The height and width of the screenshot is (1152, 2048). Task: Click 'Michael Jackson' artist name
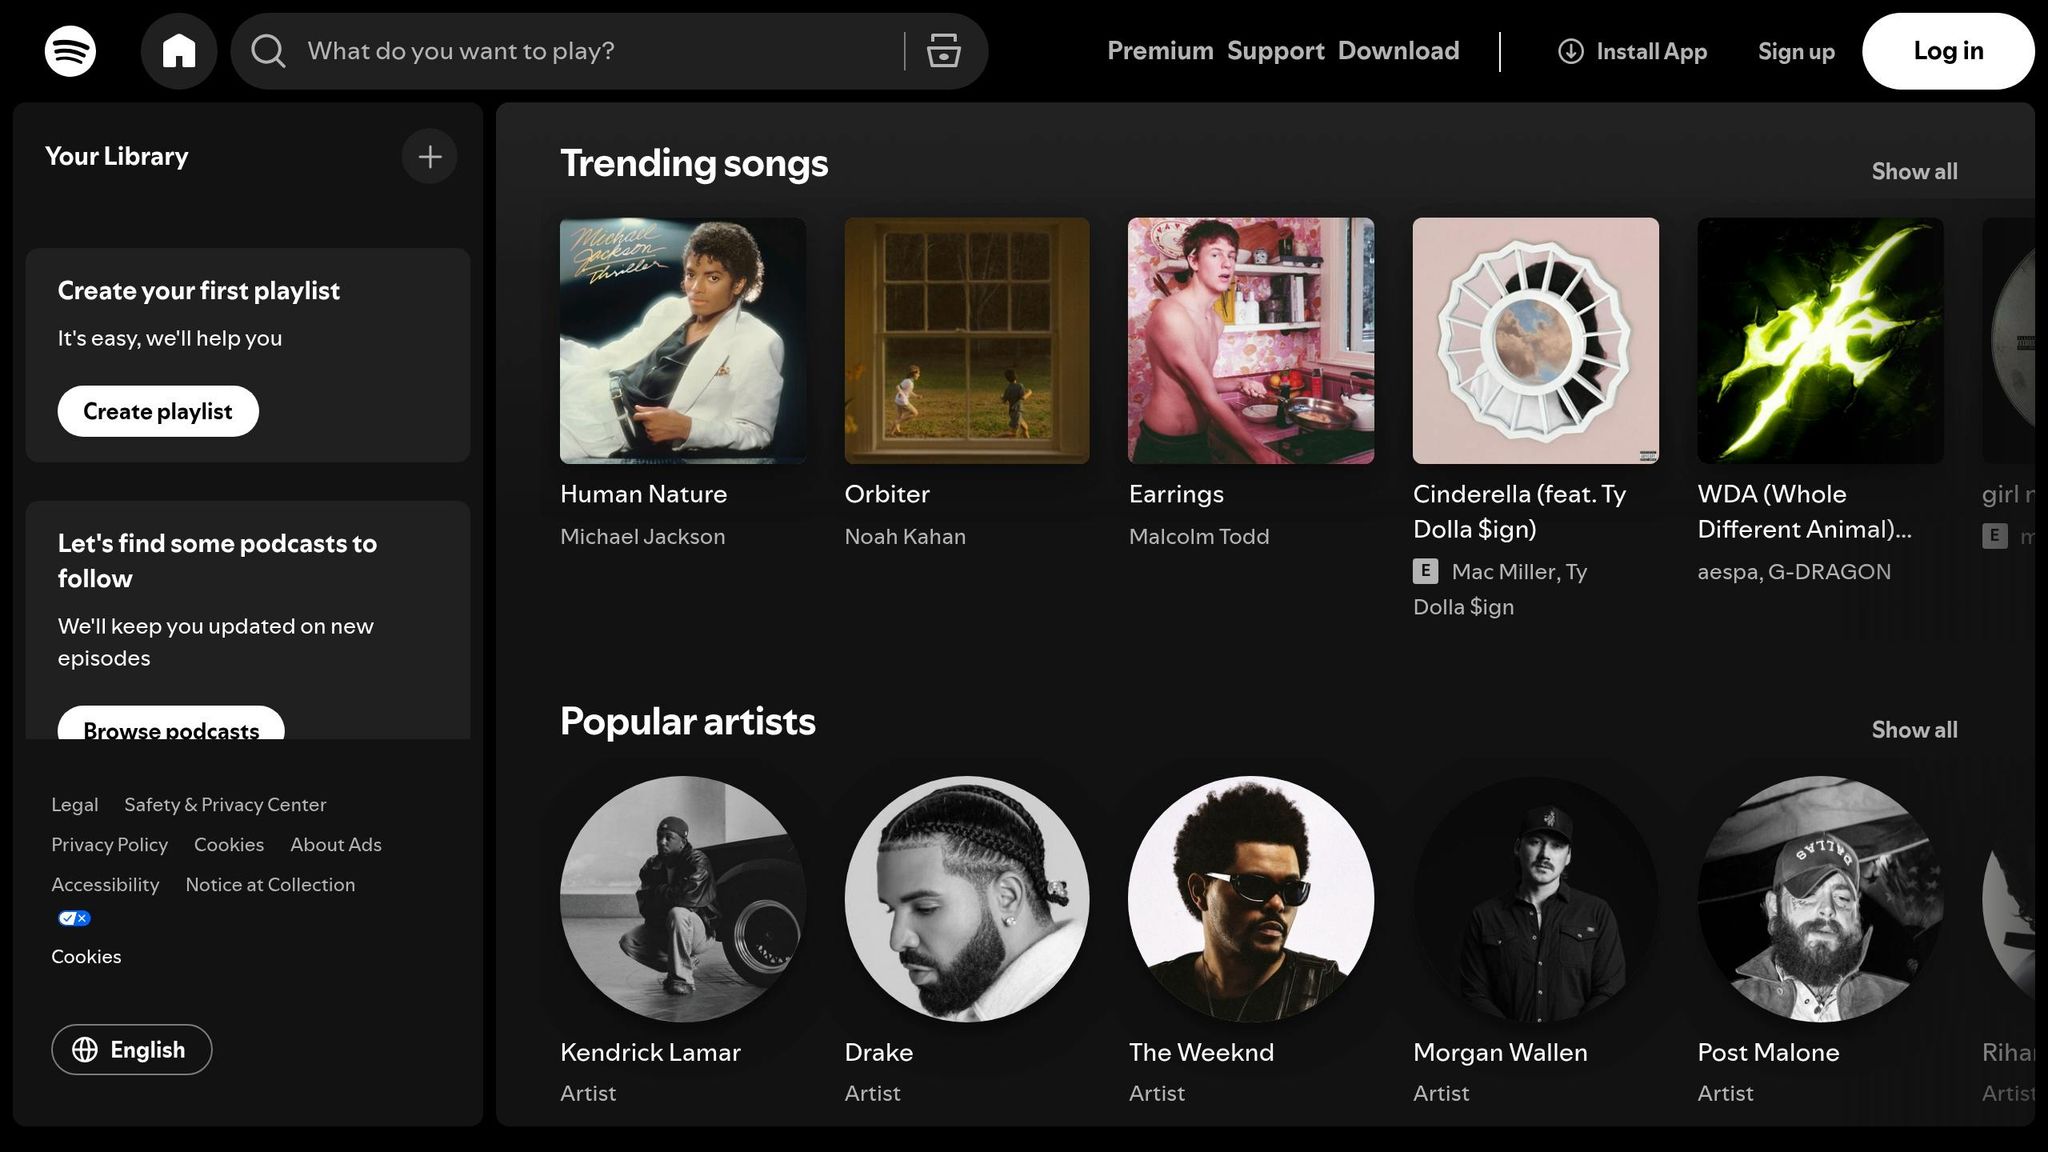642,537
